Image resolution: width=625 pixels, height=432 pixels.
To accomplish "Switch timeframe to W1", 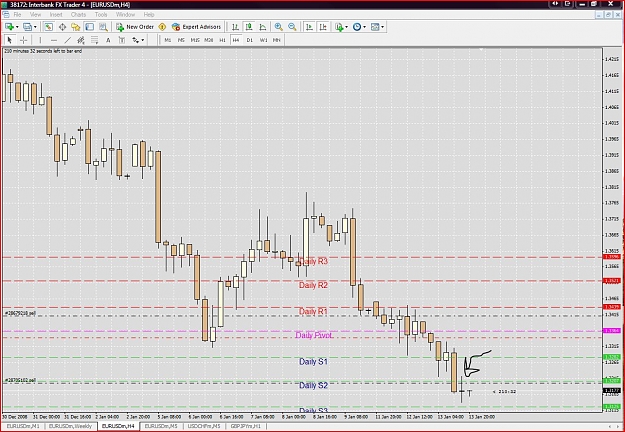I will 263,40.
